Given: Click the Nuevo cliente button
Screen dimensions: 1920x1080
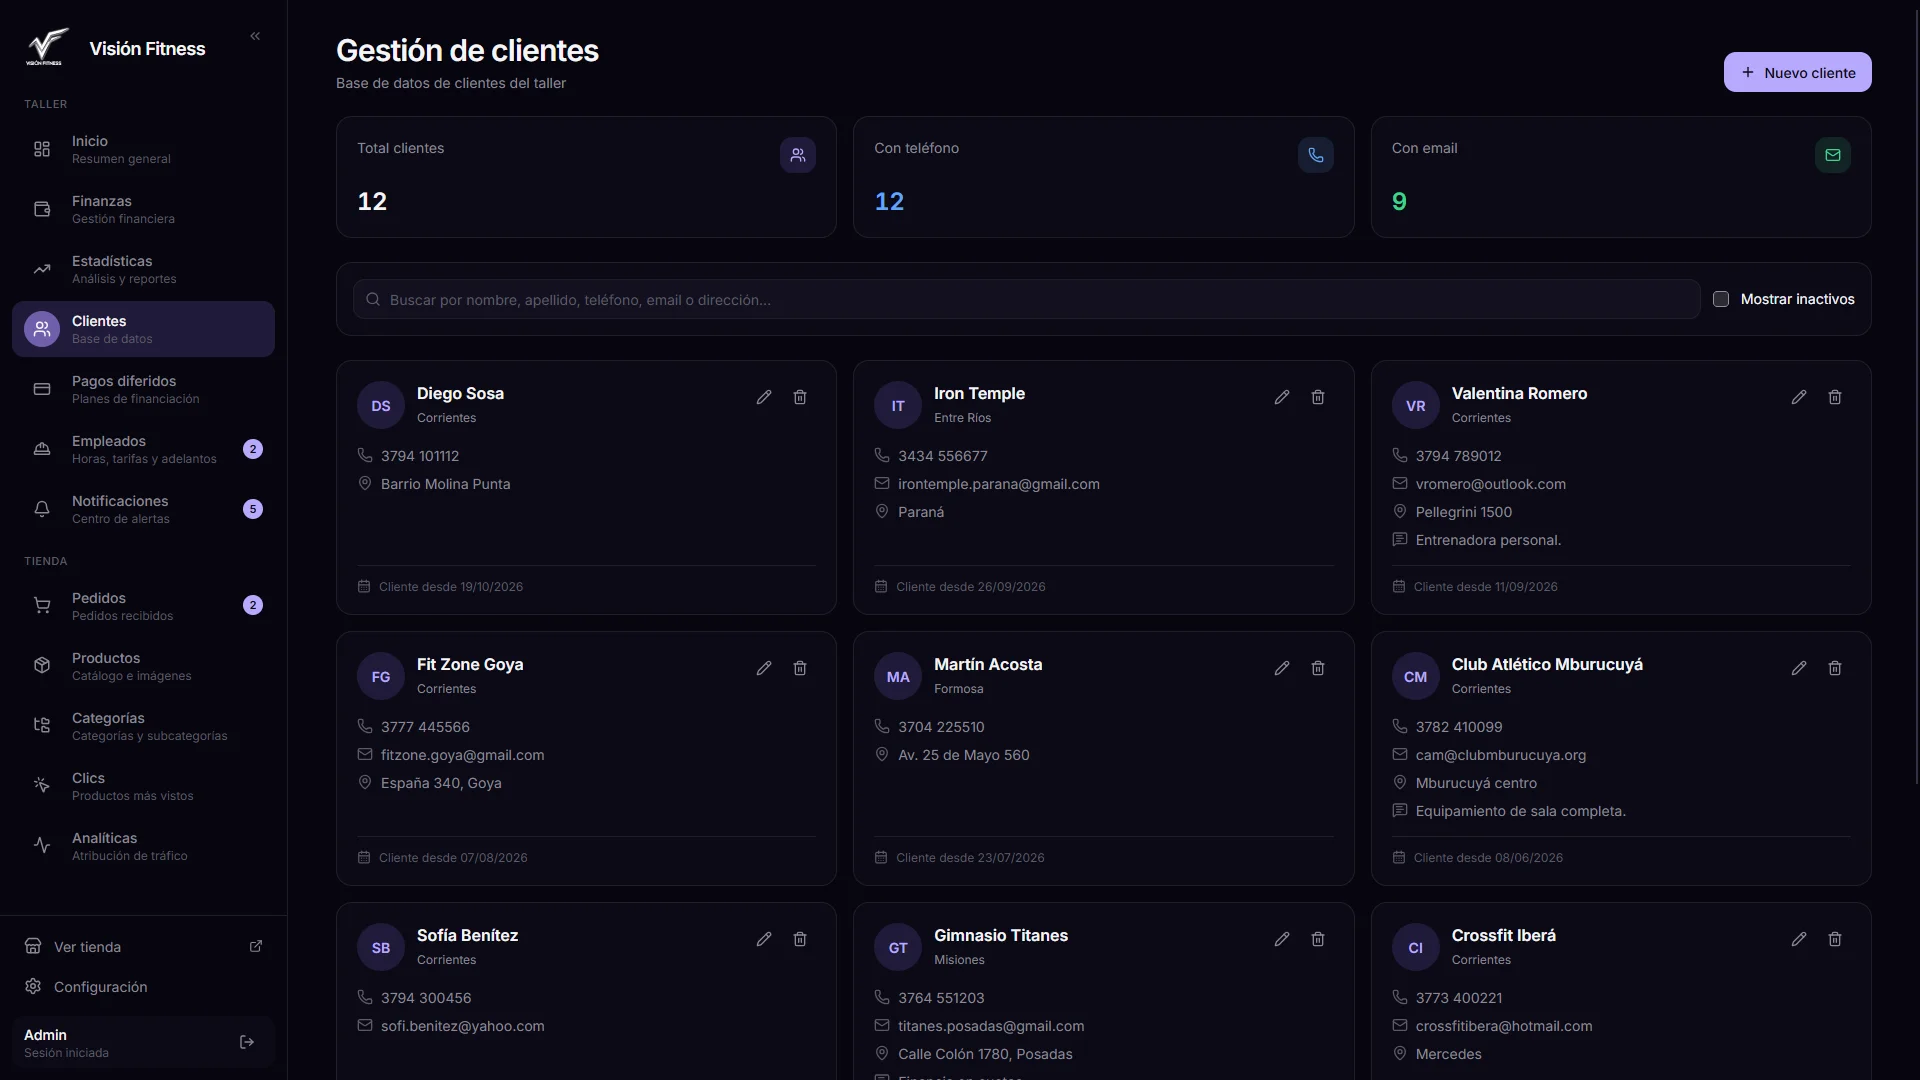Looking at the screenshot, I should pyautogui.click(x=1797, y=72).
